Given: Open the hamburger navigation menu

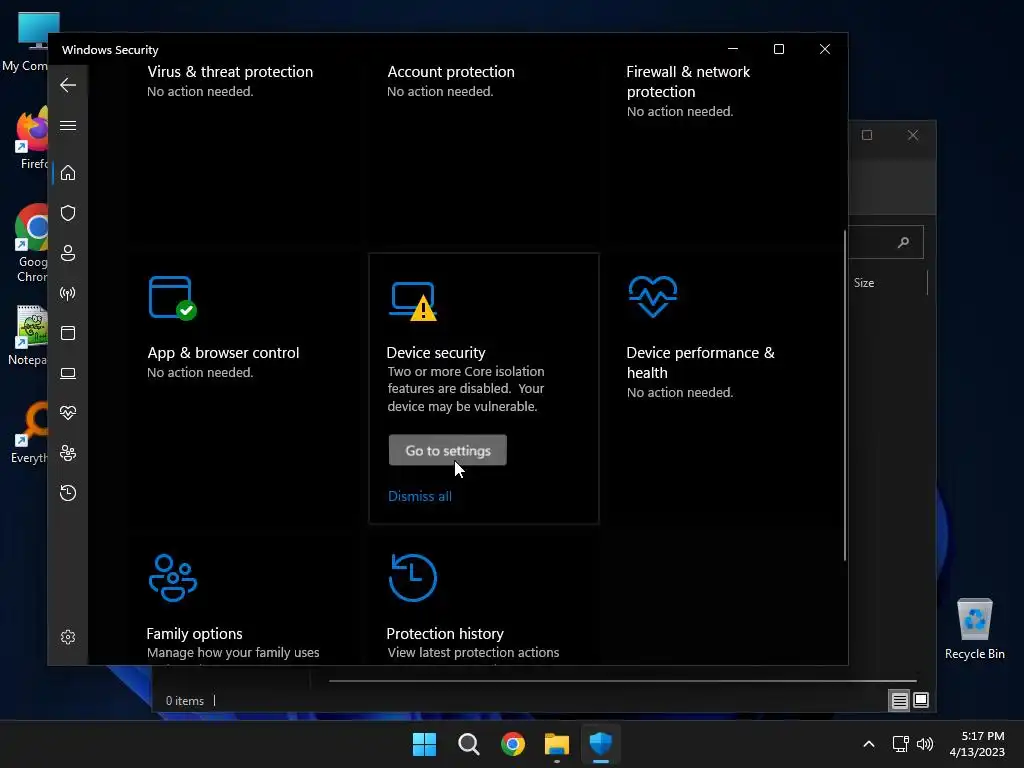Looking at the screenshot, I should [68, 125].
